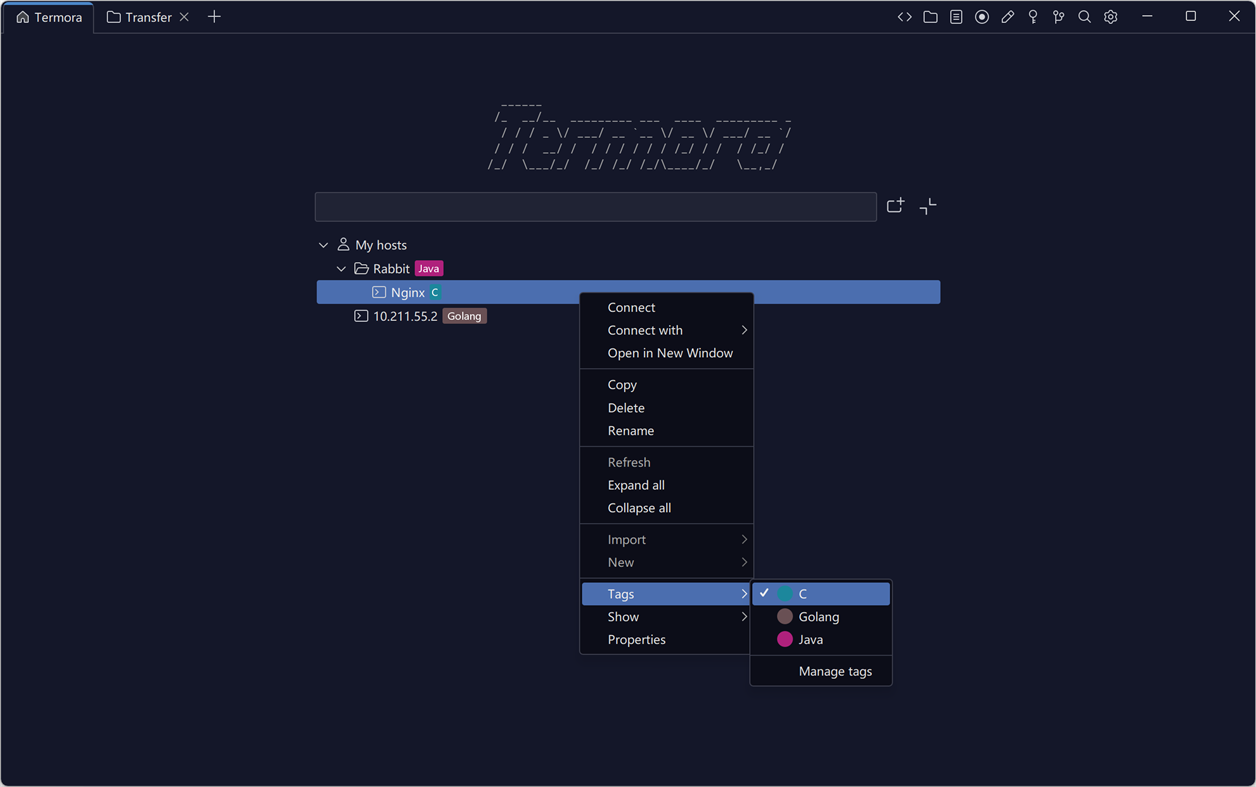Switch to the Transfer tab
Image resolution: width=1256 pixels, height=787 pixels.
148,17
